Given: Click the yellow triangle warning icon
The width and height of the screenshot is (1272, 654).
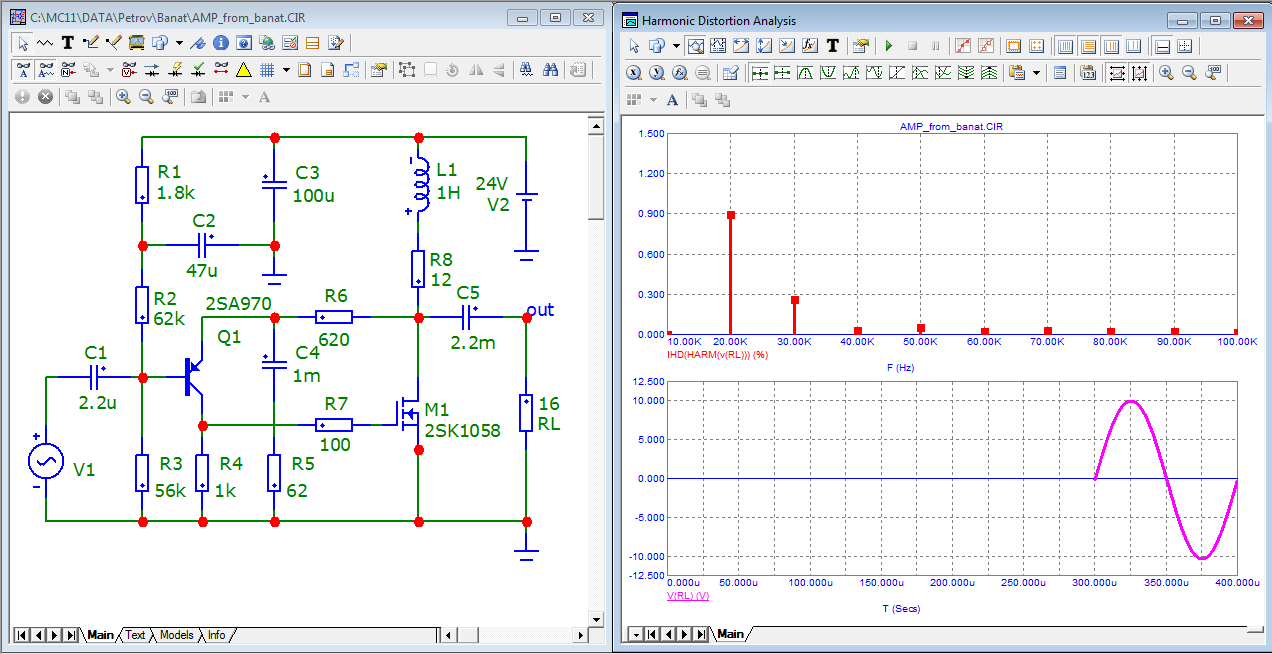Looking at the screenshot, I should pyautogui.click(x=243, y=70).
